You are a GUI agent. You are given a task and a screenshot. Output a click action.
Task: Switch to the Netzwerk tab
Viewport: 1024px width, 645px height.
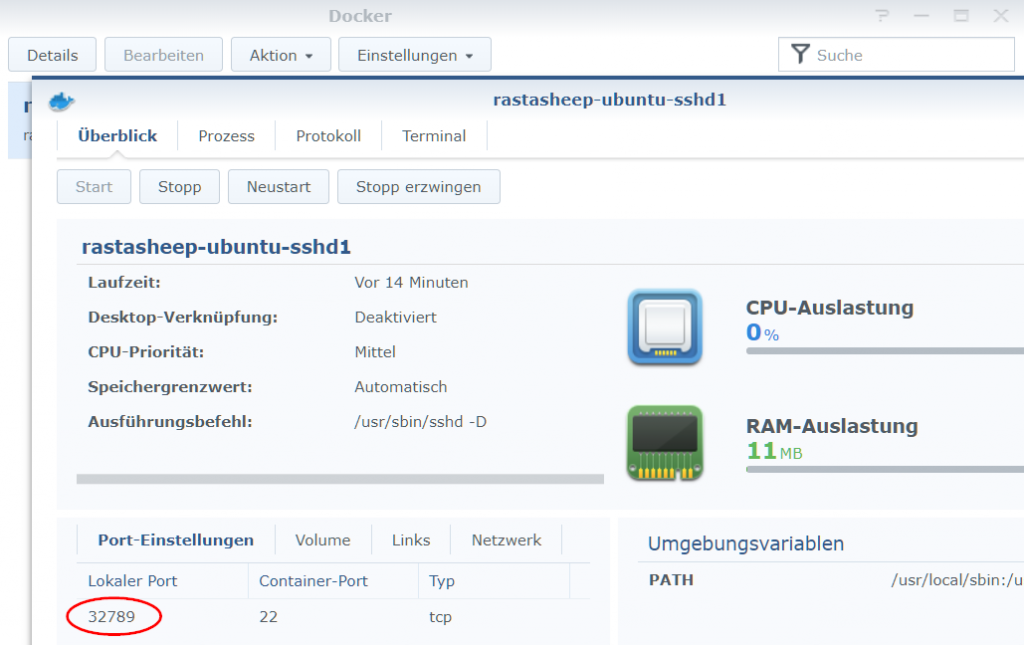[506, 539]
